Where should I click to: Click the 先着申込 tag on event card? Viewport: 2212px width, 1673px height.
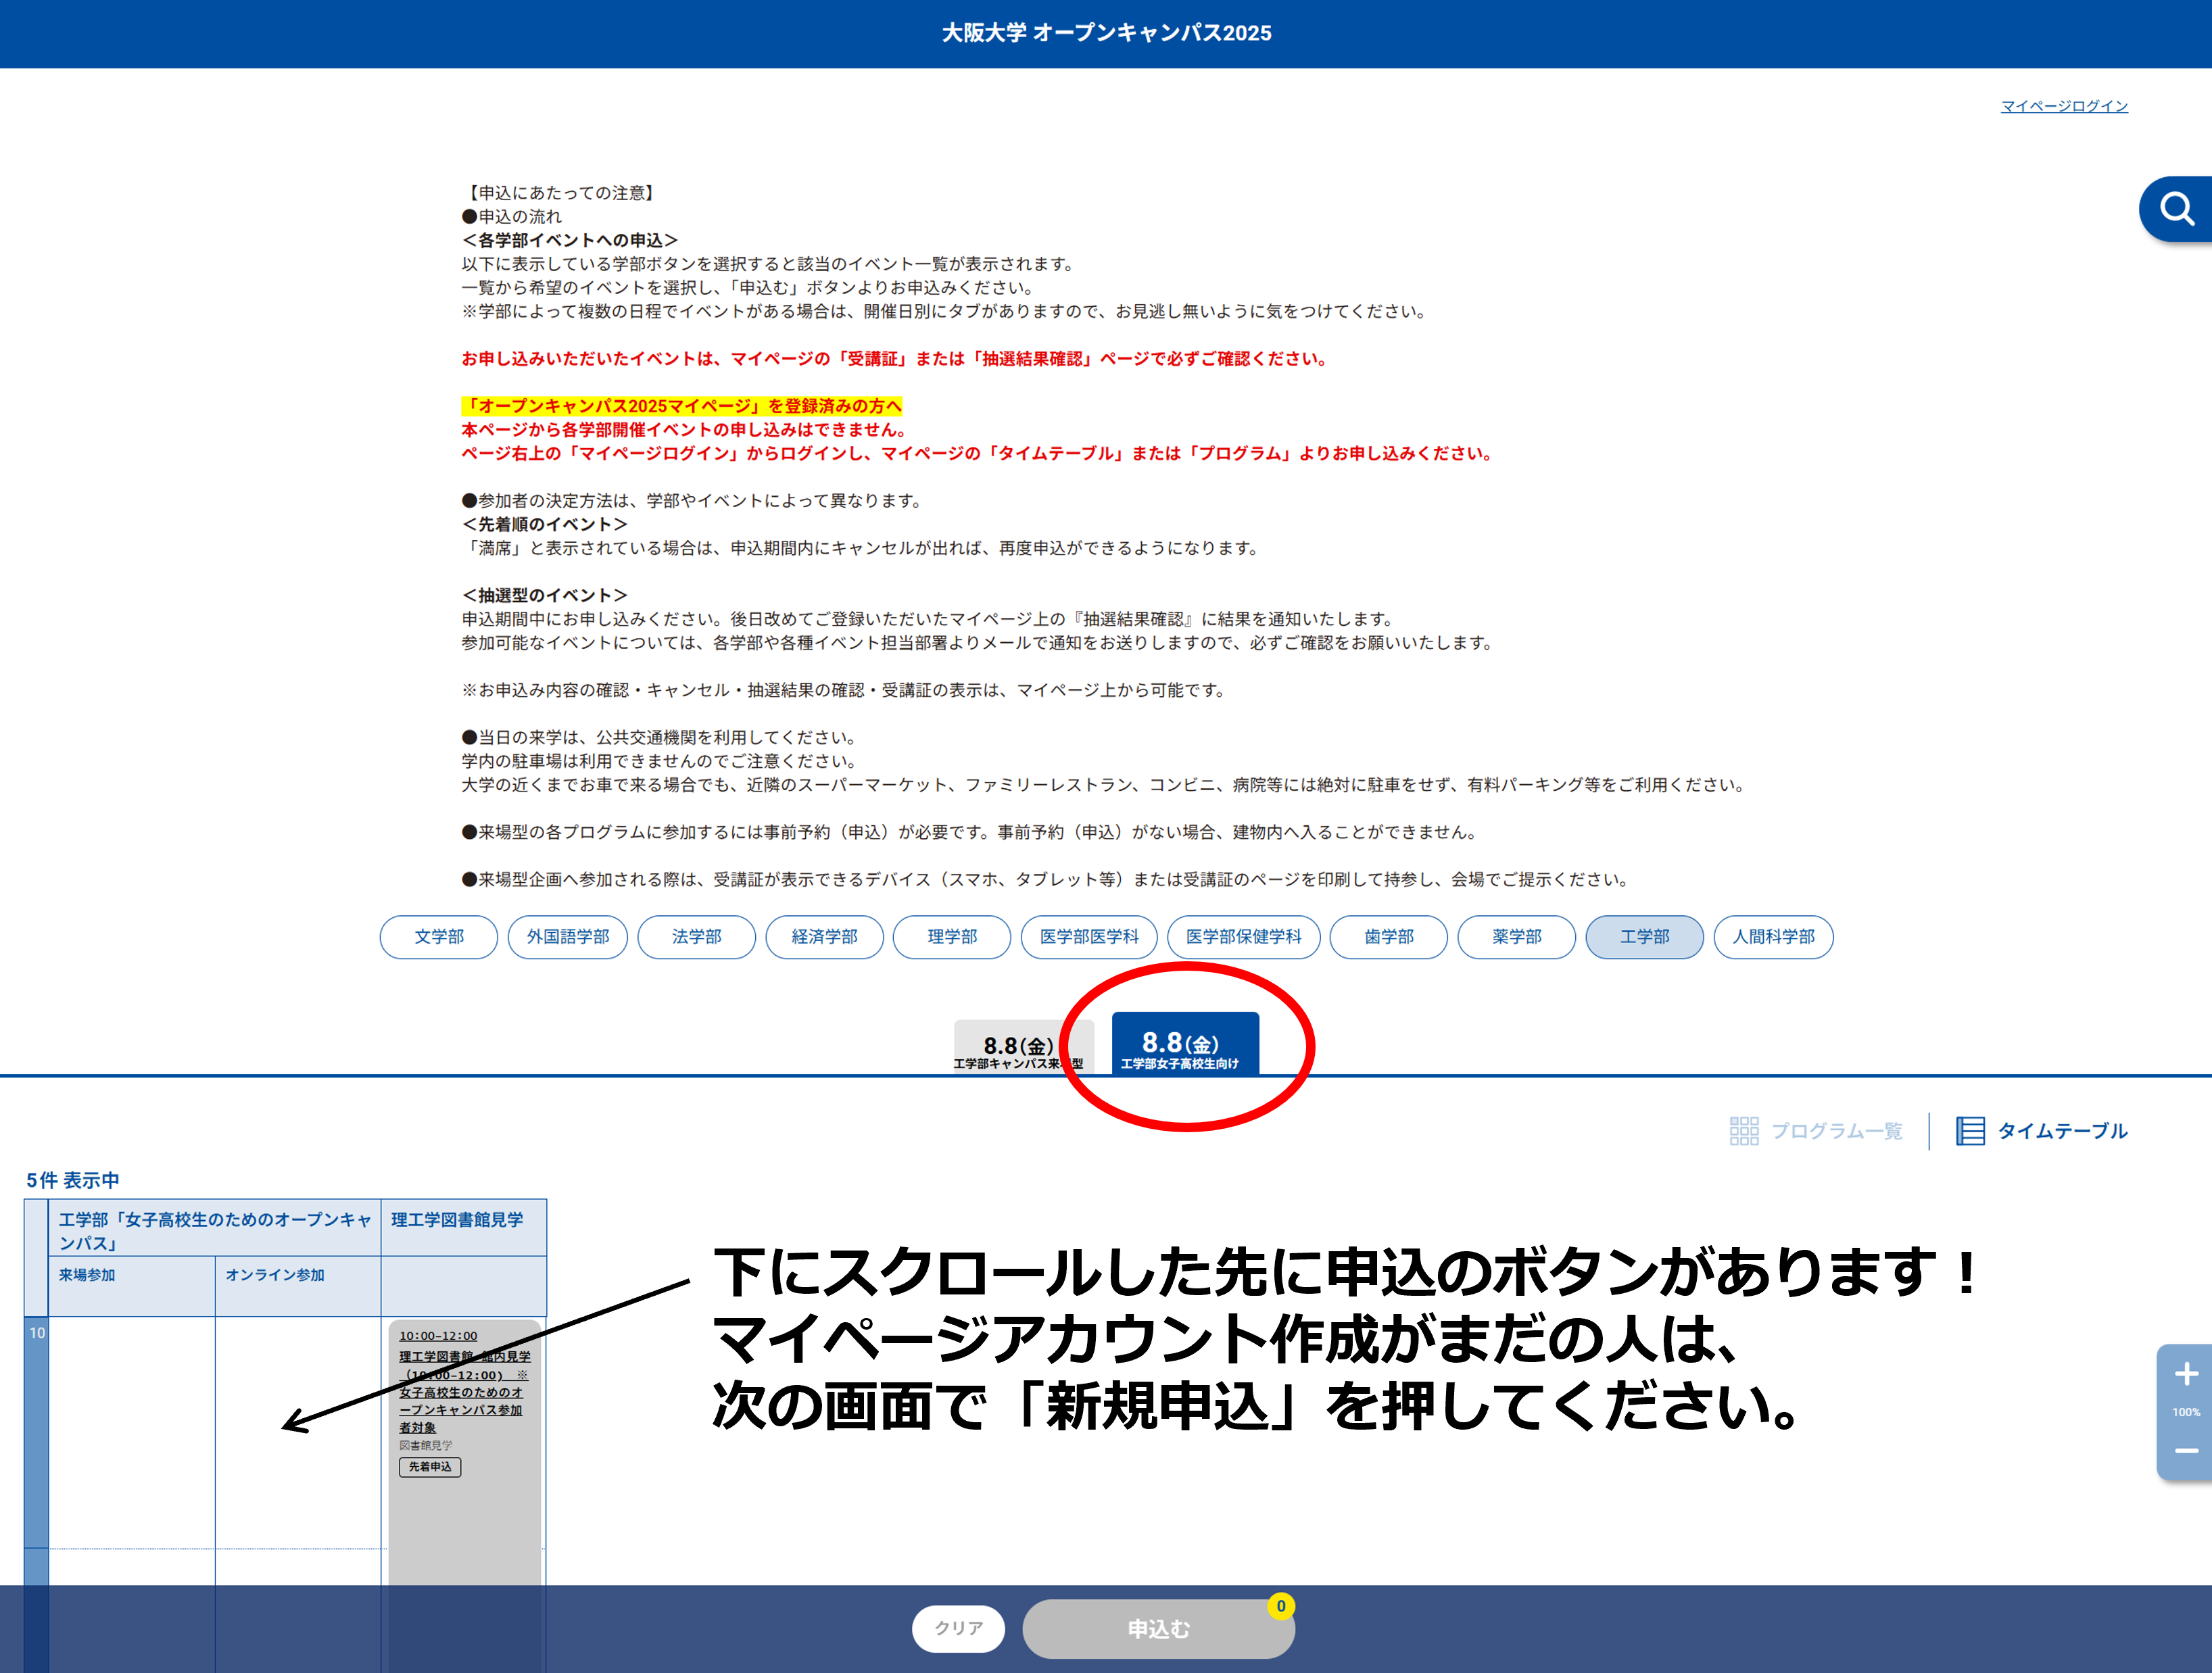pyautogui.click(x=430, y=1467)
